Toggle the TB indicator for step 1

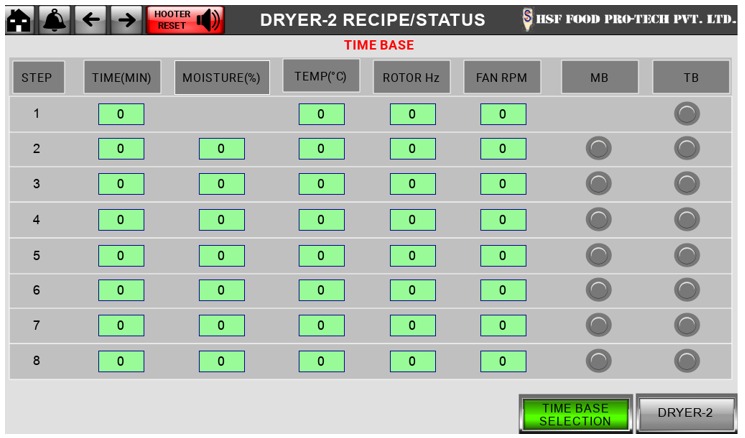click(687, 114)
